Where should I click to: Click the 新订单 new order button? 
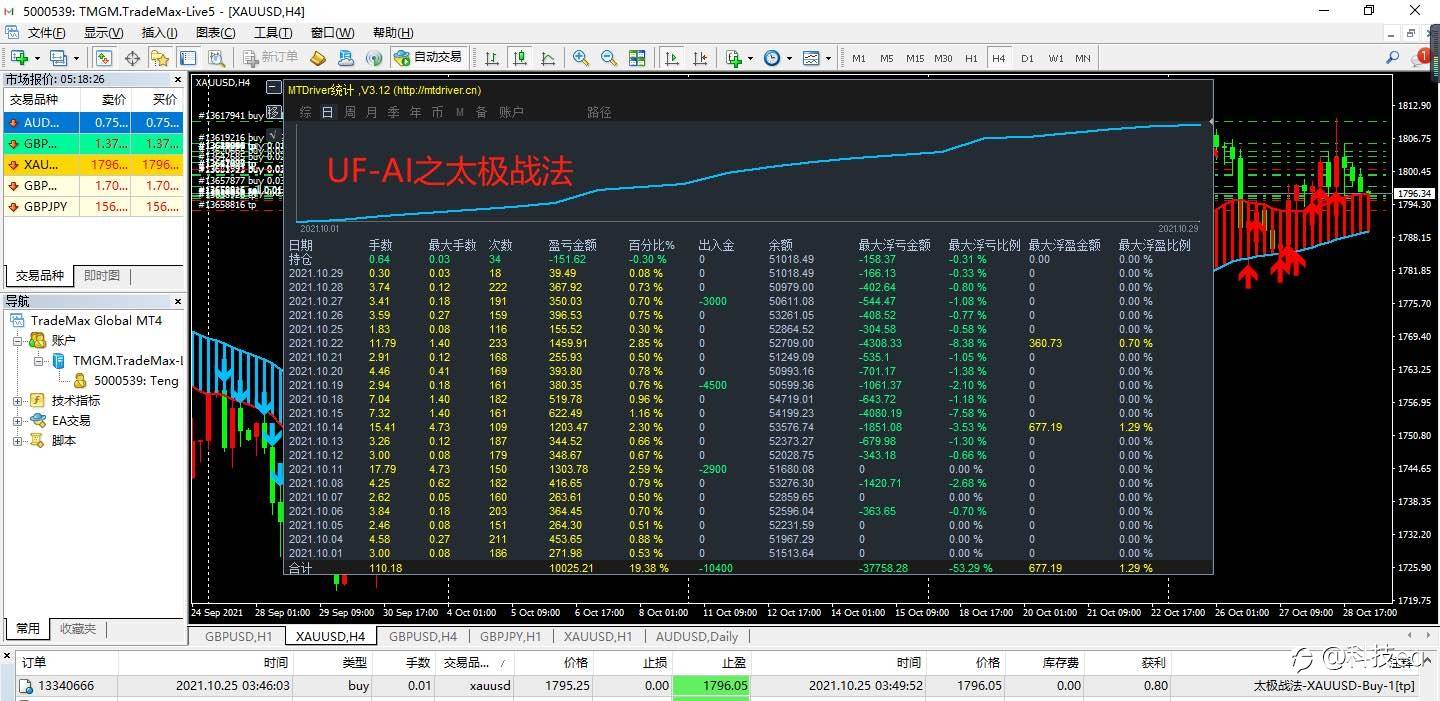(x=271, y=58)
